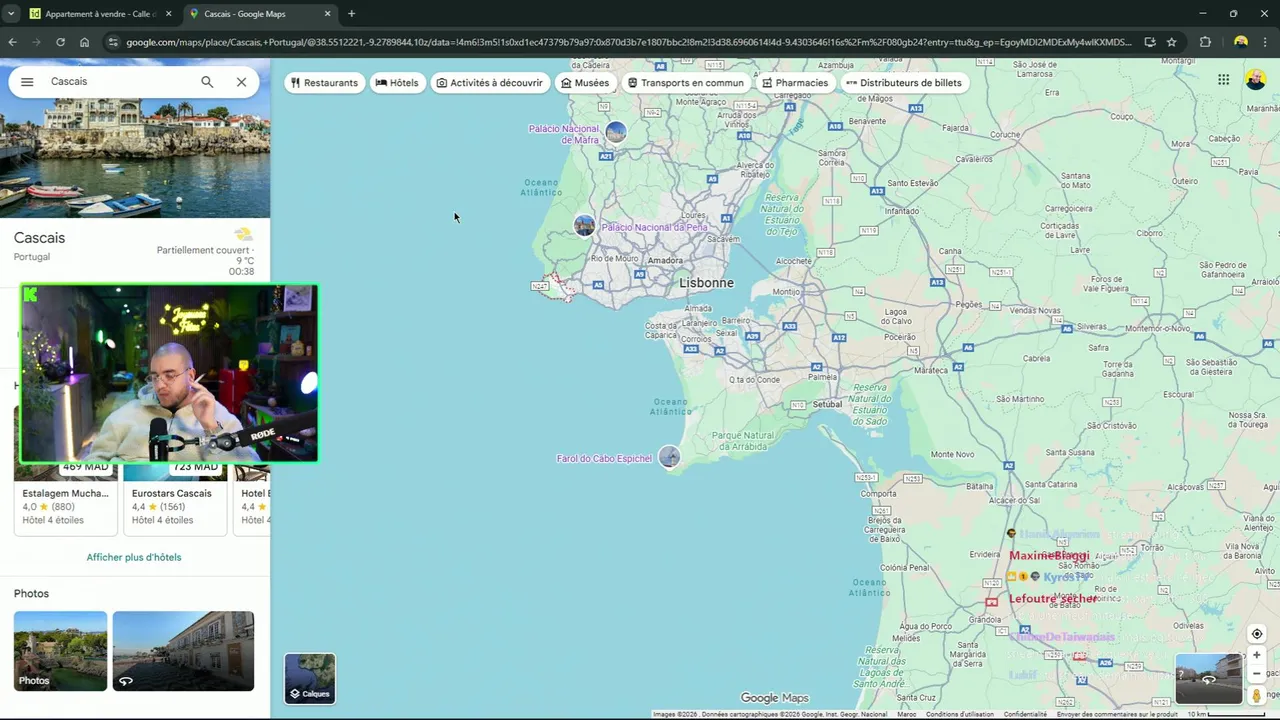The height and width of the screenshot is (720, 1280).
Task: Click the Street View pegman icon
Action: [1257, 695]
